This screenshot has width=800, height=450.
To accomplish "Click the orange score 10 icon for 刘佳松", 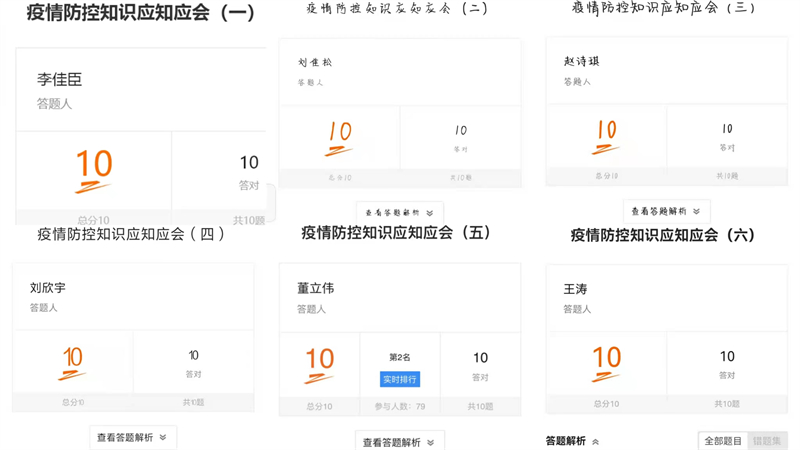I will 340,137.
